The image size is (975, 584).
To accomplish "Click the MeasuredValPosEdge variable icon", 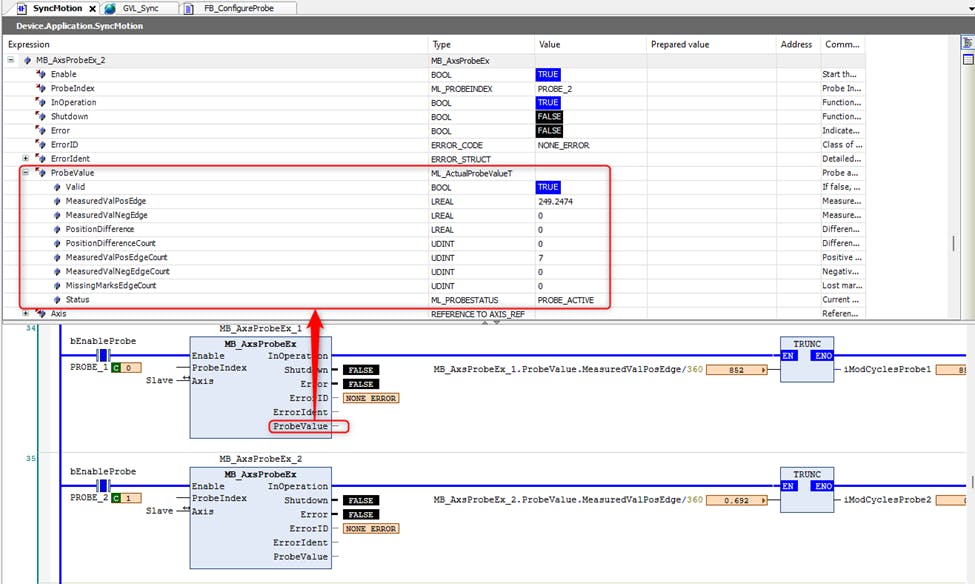I will (x=57, y=201).
